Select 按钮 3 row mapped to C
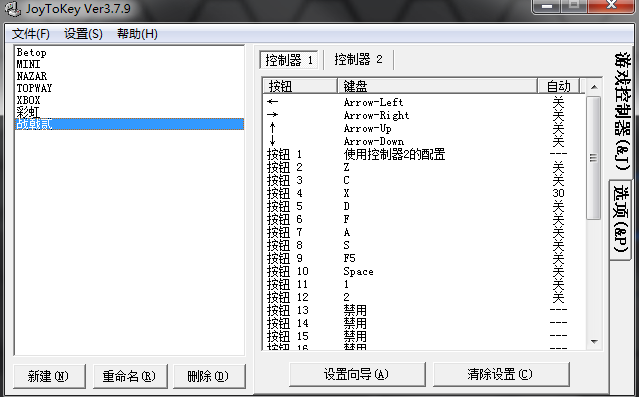The image size is (639, 397). [424, 180]
